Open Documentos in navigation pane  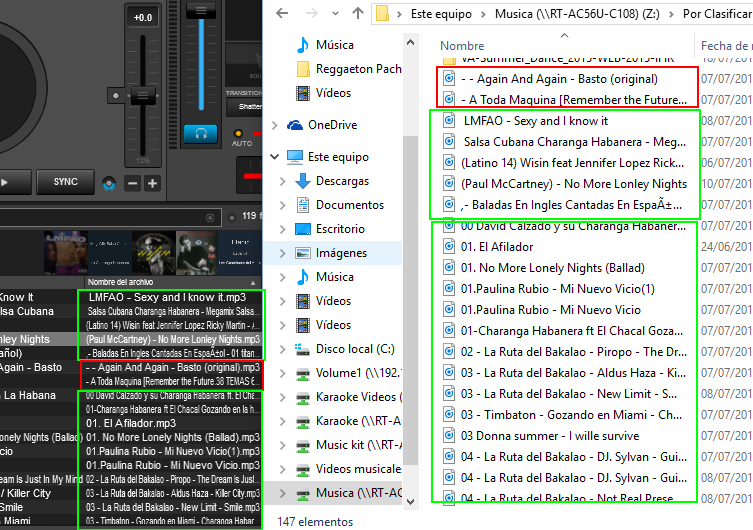click(x=350, y=205)
